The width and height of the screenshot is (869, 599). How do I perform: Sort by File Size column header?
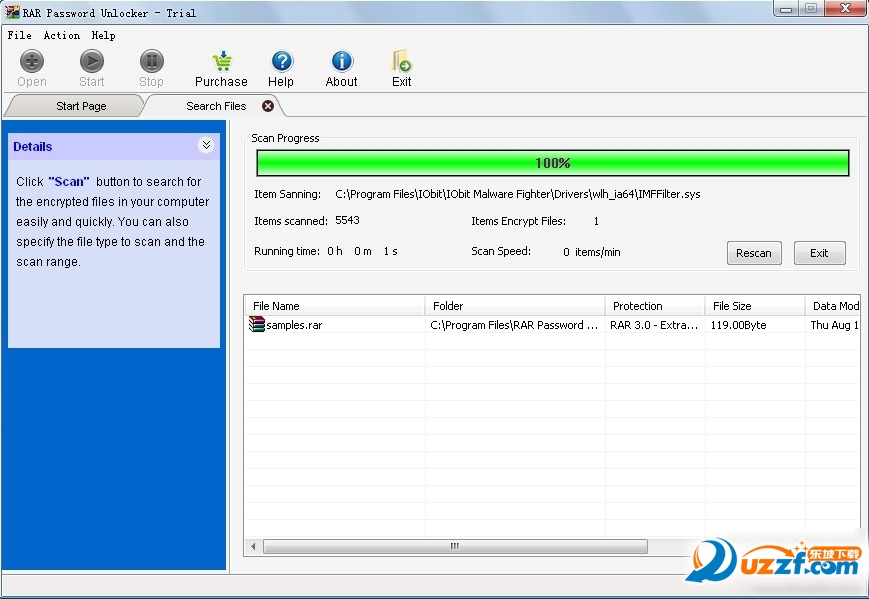point(755,306)
